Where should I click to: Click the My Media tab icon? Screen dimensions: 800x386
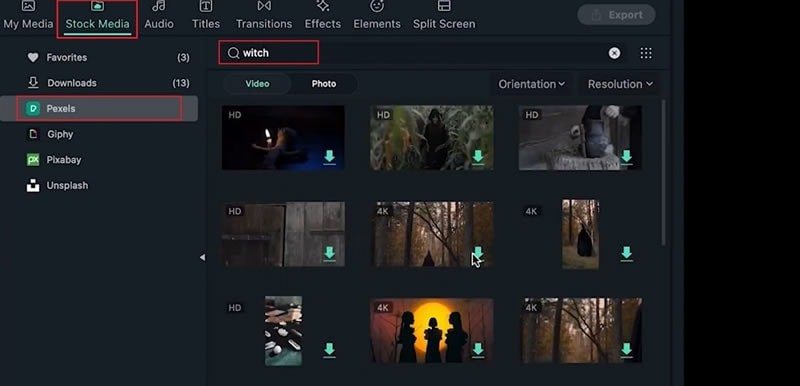[x=29, y=6]
